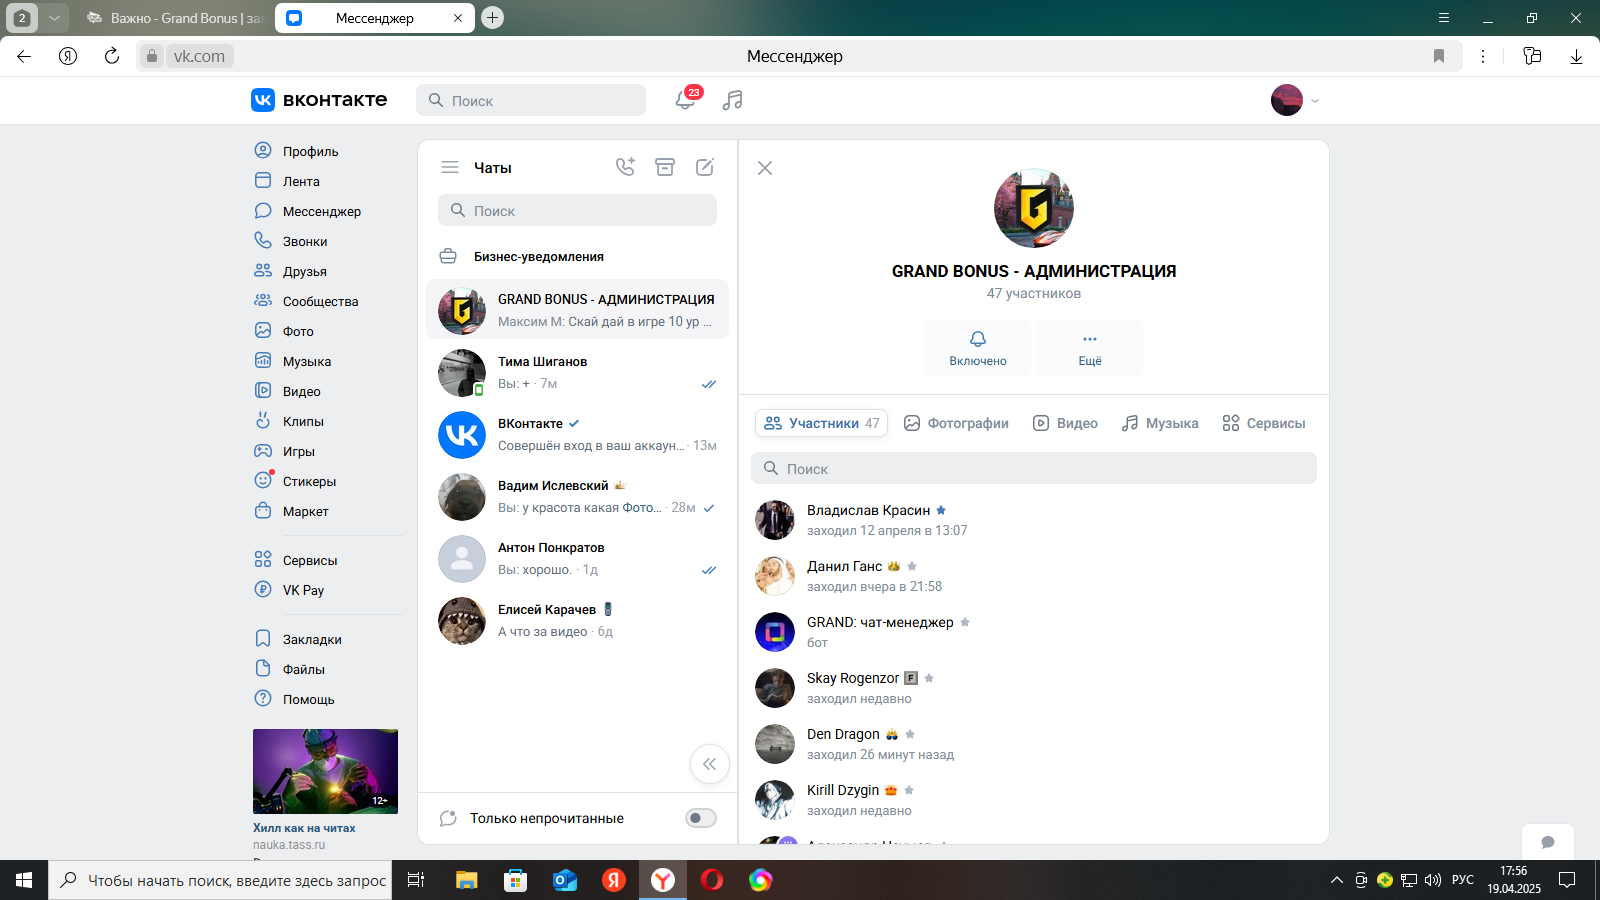Screen dimensions: 1600x900
Task: Click the Фото sidebar icon
Action: 263,330
